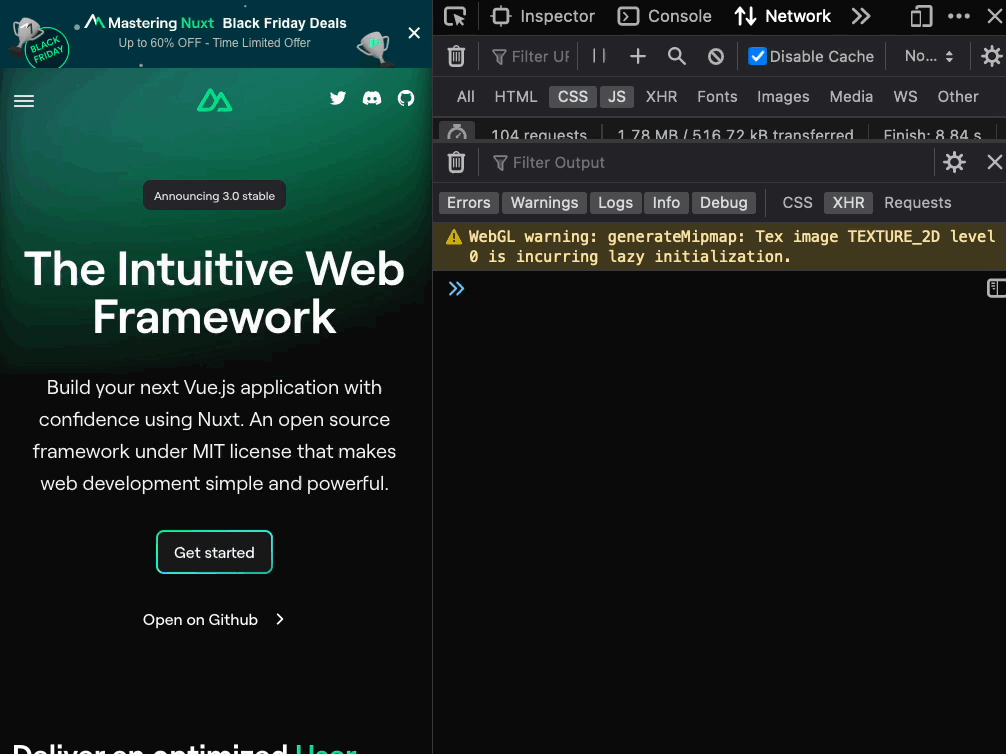
Task: Toggle WS request filter
Action: coord(905,97)
